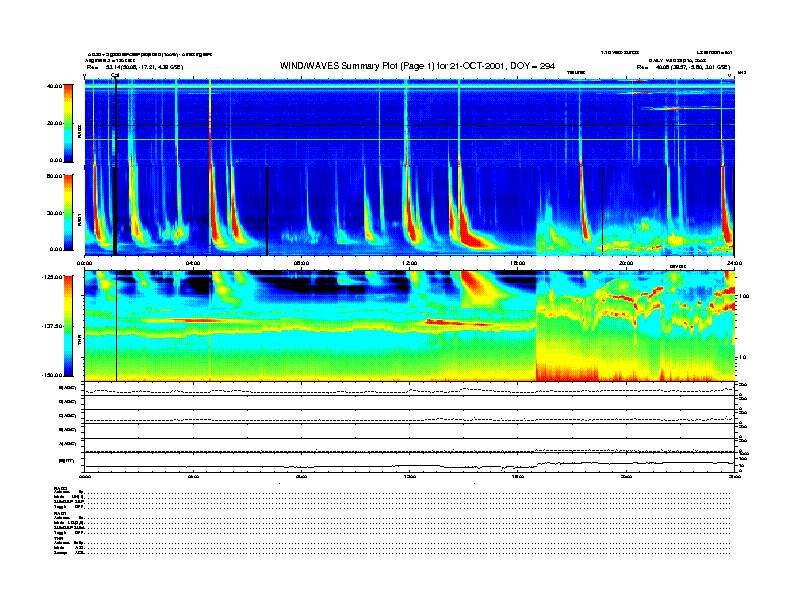
Task: Click the 08:00 tick label beneath RAD1 spectrogram
Action: pos(301,263)
